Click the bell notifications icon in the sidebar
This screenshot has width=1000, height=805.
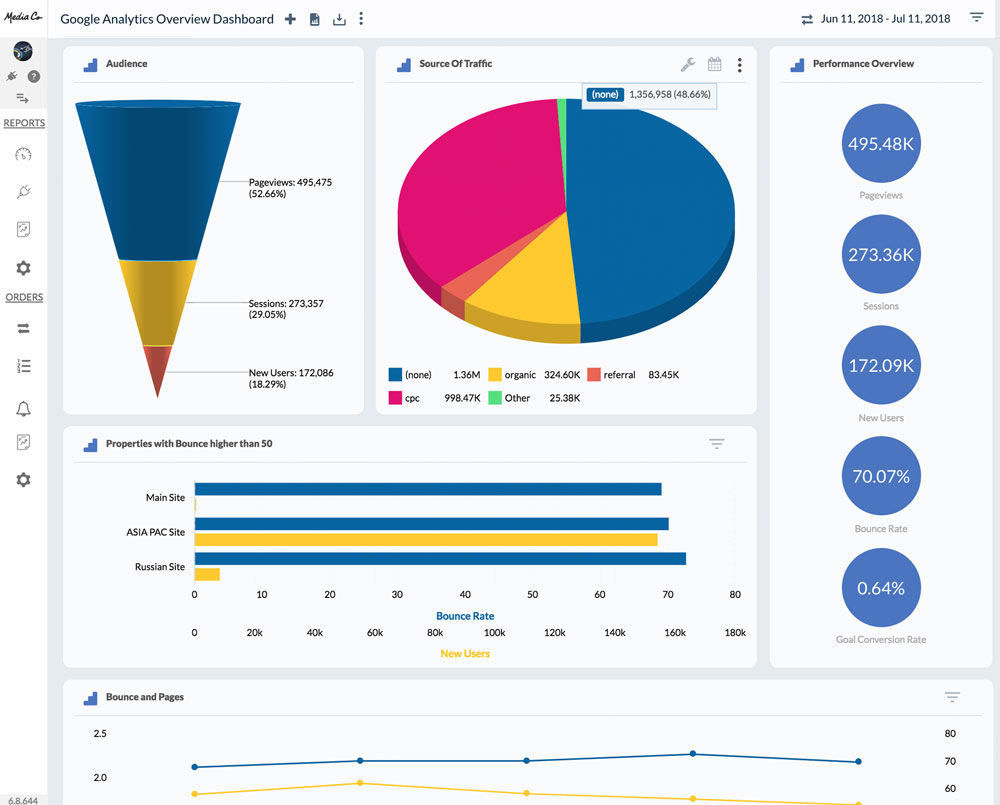point(24,408)
